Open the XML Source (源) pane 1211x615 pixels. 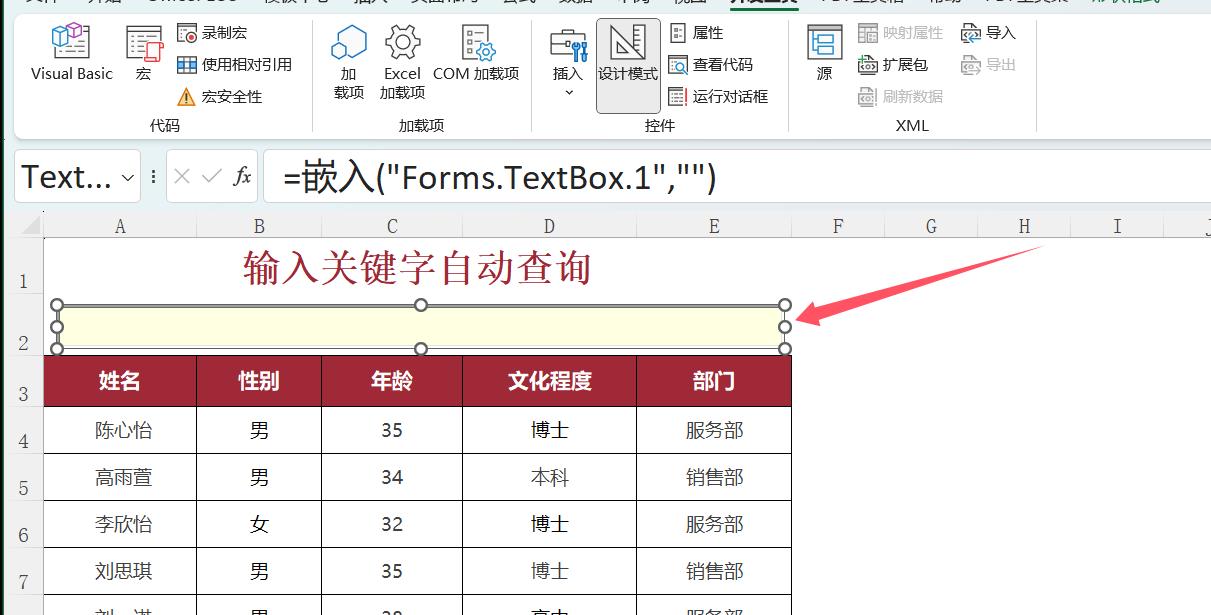824,54
